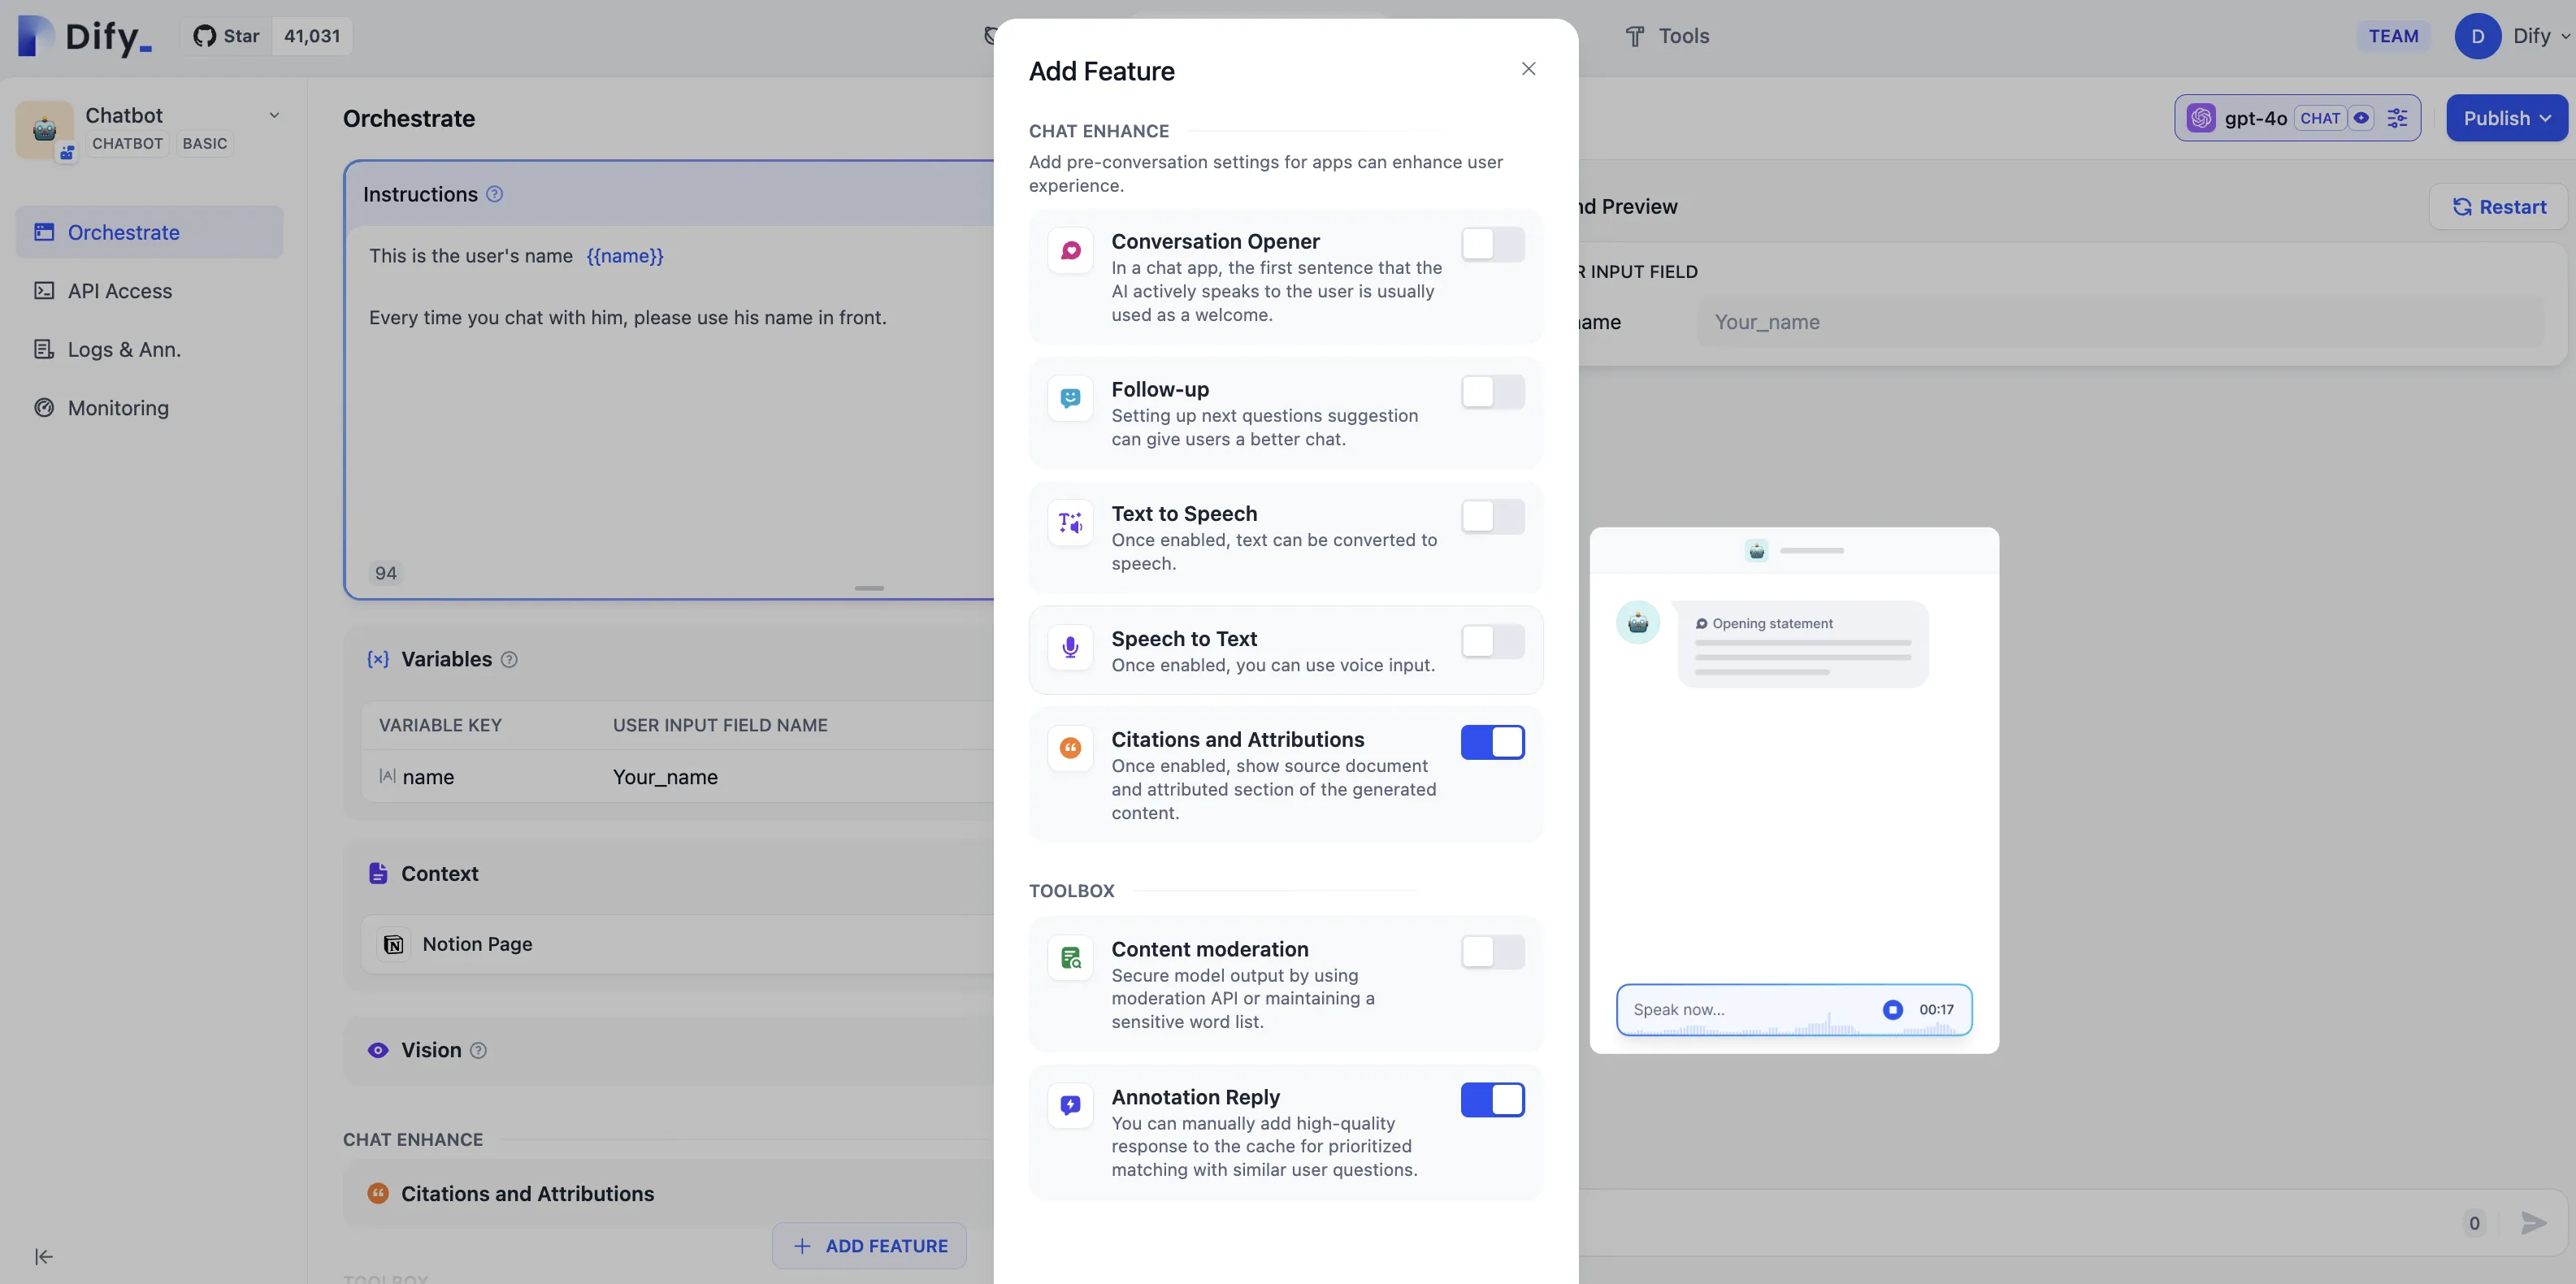Viewport: 2576px width, 1284px height.
Task: Open the Monitoring sidebar item
Action: [x=118, y=408]
